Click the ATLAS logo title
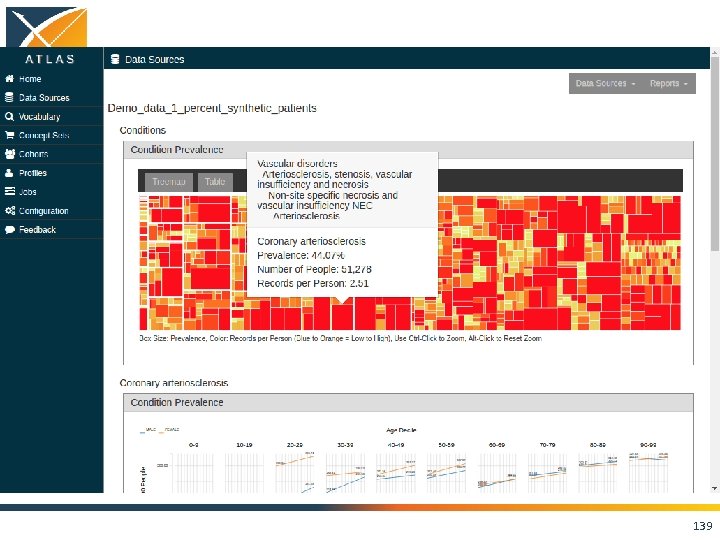Screen dimensions: 720x540 50,59
